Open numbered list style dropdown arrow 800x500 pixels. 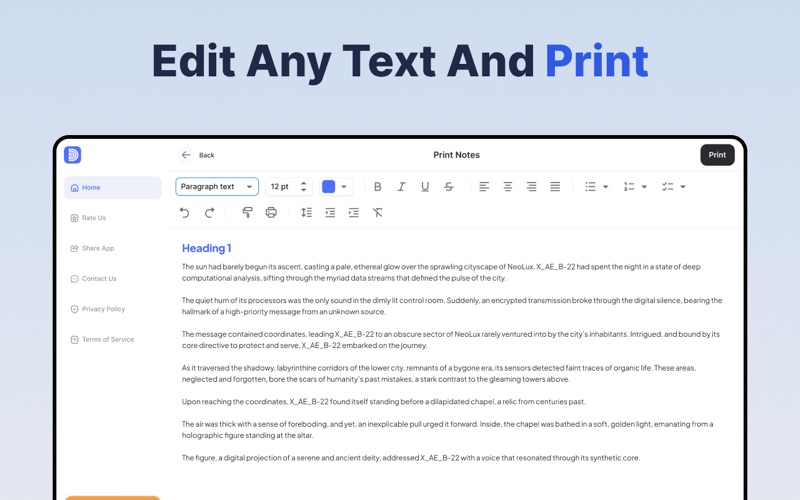[x=644, y=187]
